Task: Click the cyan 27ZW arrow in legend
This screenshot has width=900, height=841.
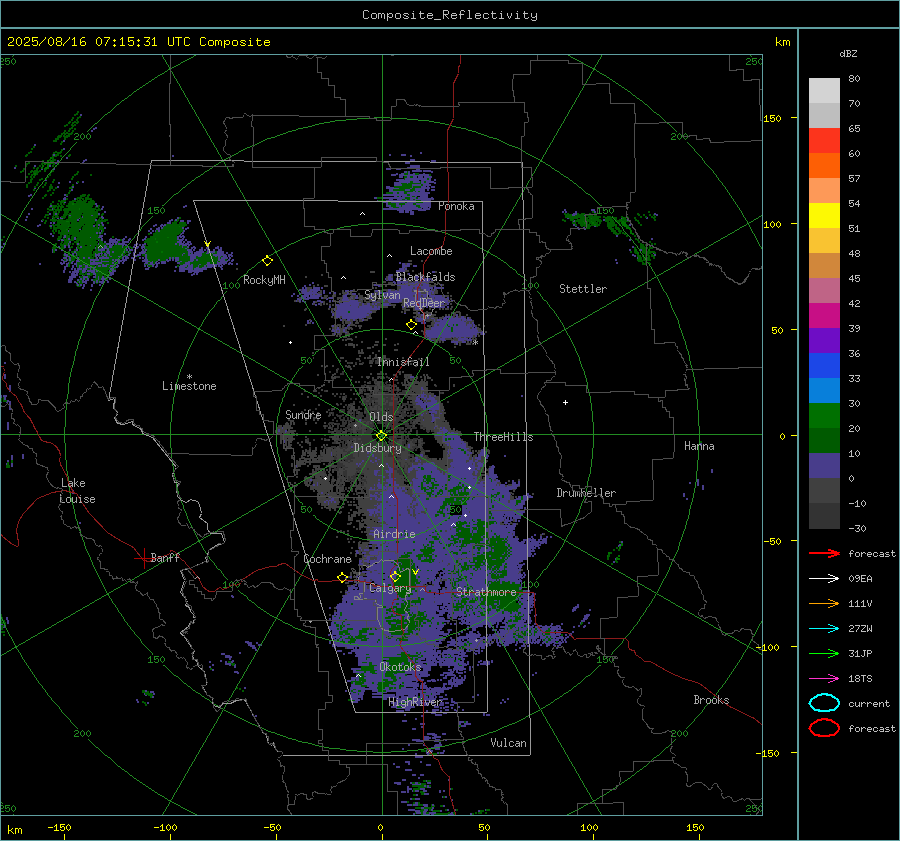Action: [x=824, y=629]
